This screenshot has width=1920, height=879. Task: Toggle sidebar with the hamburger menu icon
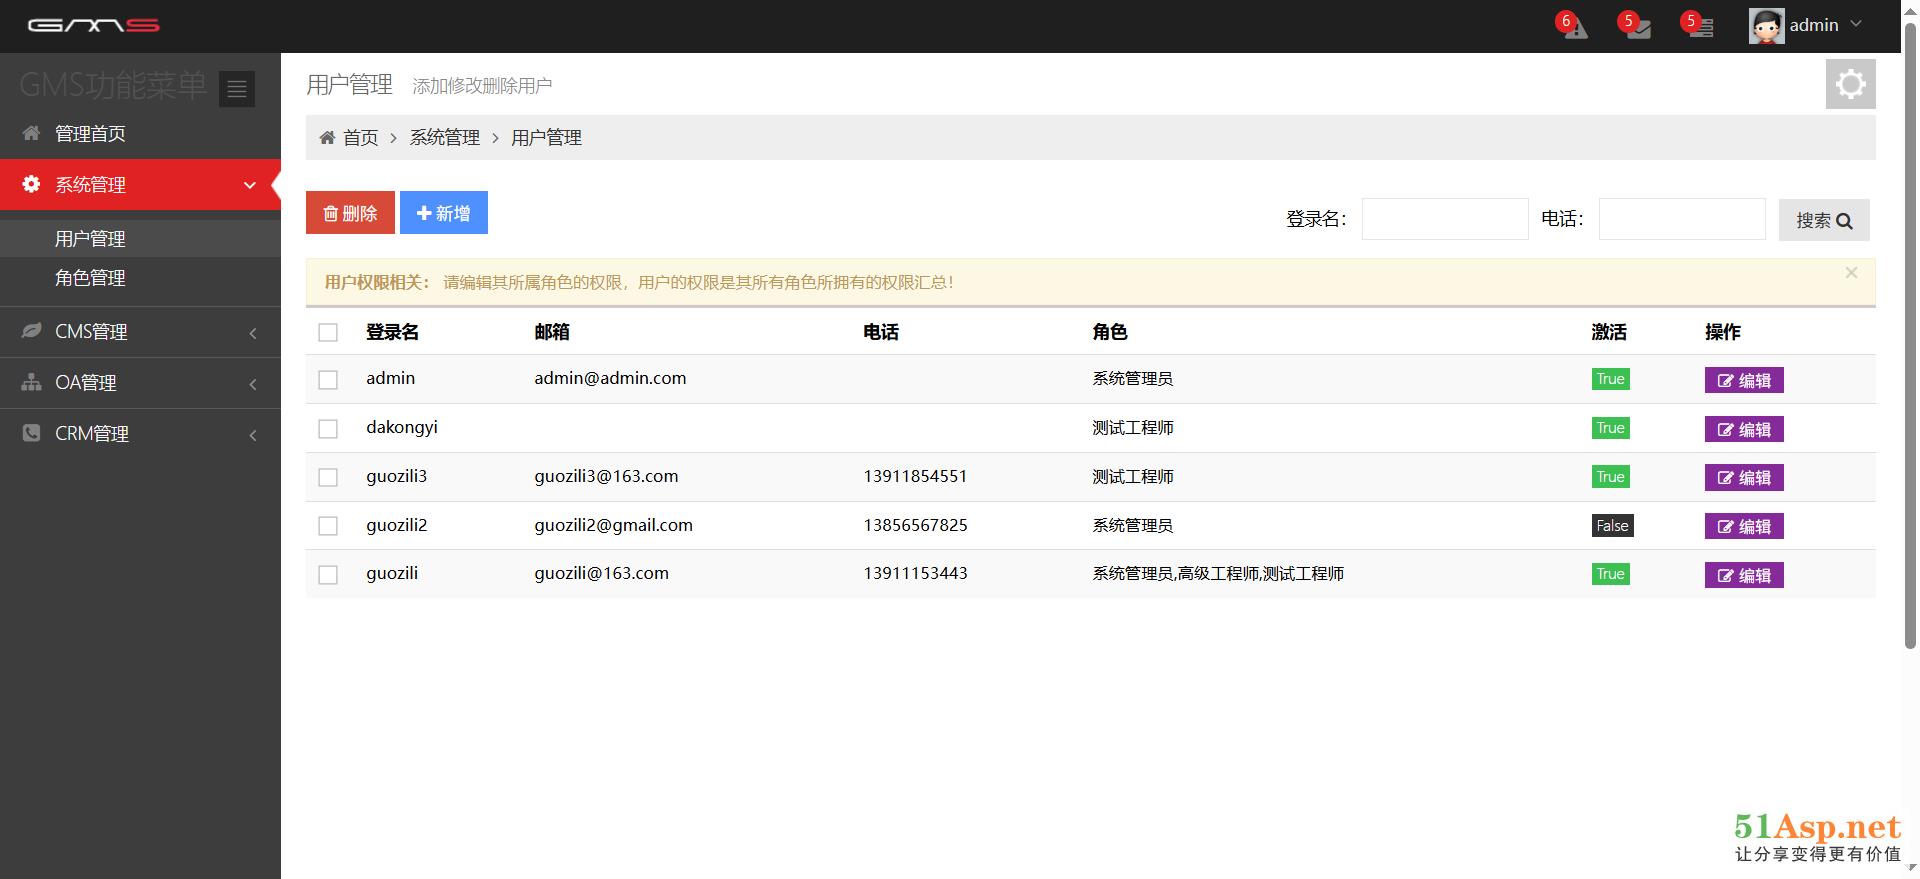coord(237,89)
